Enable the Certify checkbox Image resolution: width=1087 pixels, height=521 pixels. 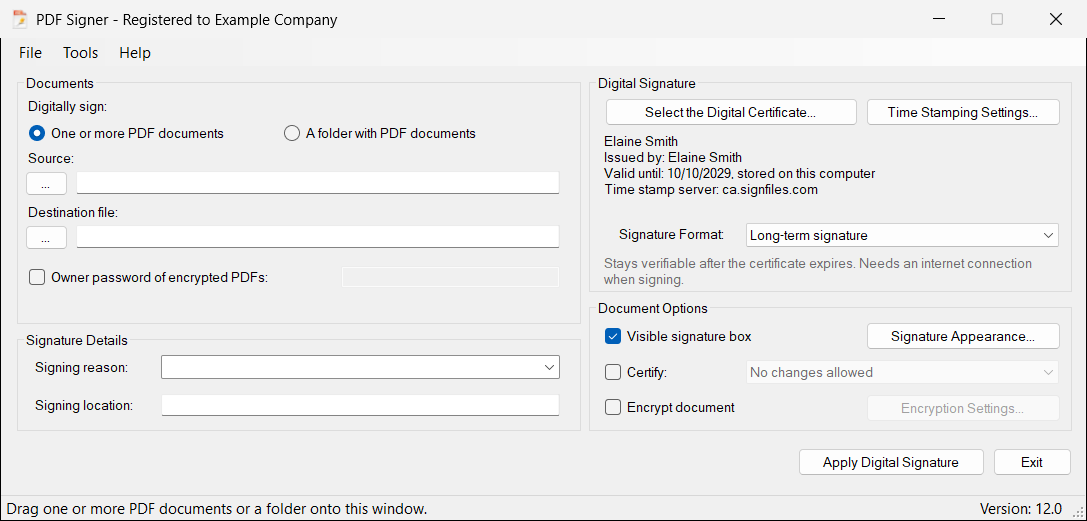click(x=613, y=372)
